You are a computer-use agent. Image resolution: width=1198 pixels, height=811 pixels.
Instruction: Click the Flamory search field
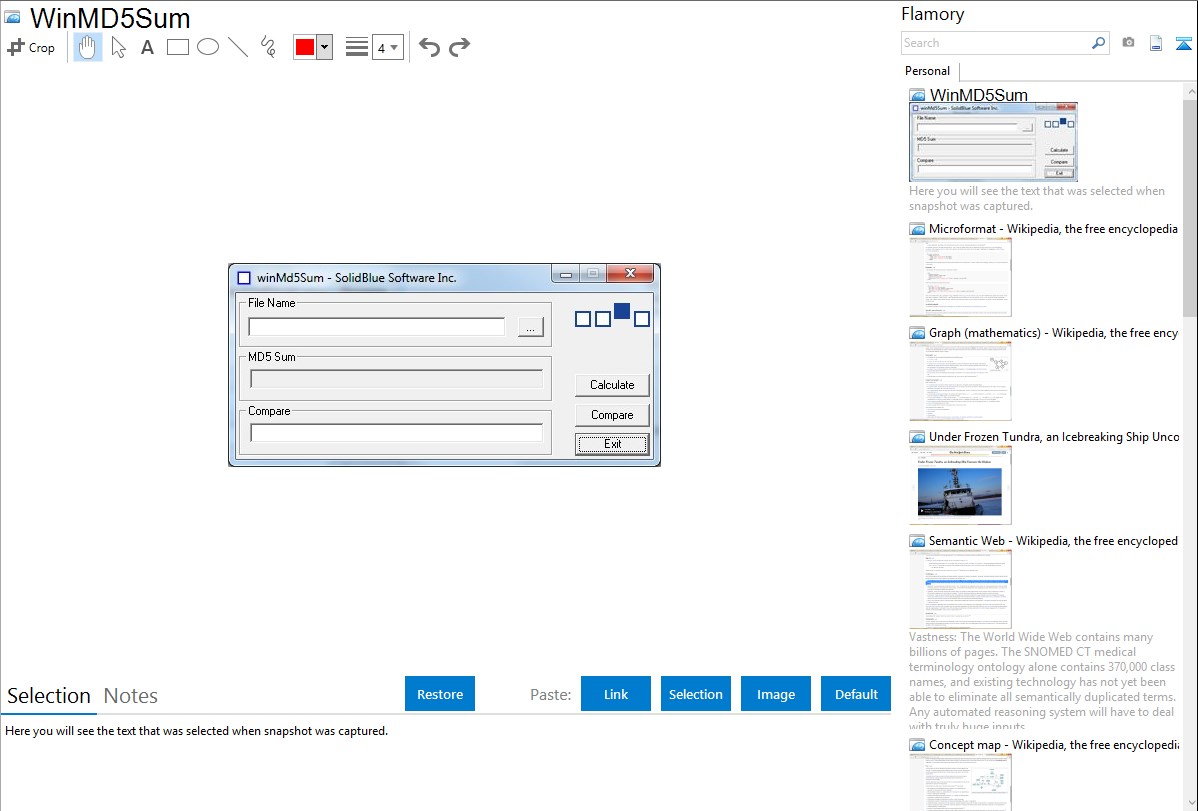996,43
